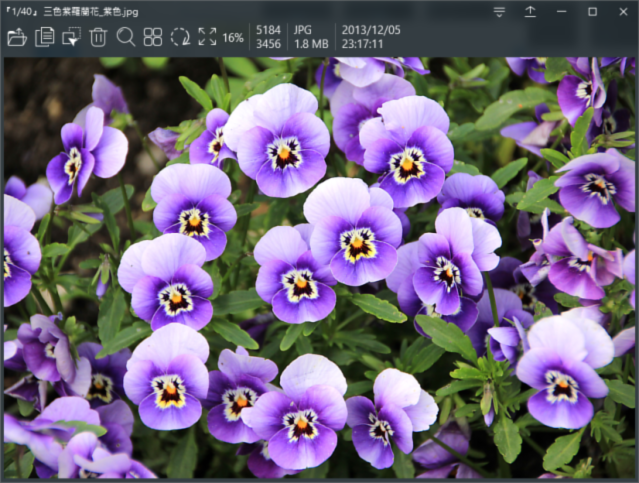Click the 1/40 image counter
The width and height of the screenshot is (639, 483).
(22, 11)
